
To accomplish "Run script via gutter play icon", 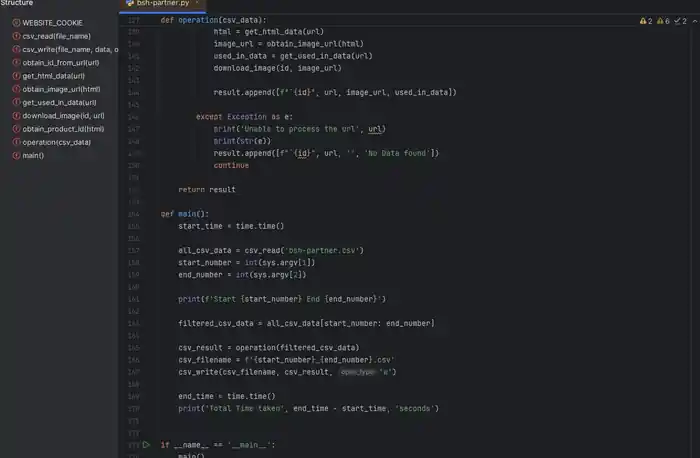I will [x=146, y=445].
